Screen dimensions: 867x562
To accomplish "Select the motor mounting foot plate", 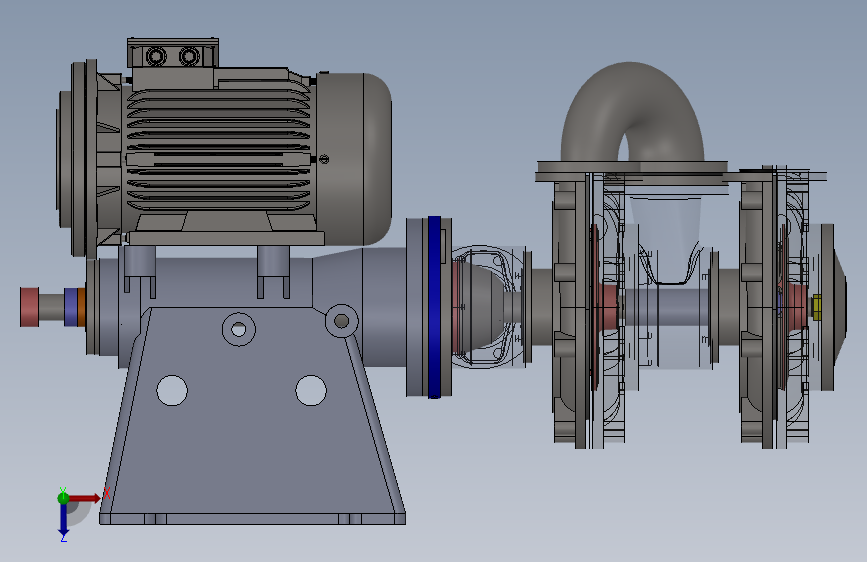I will point(226,238).
